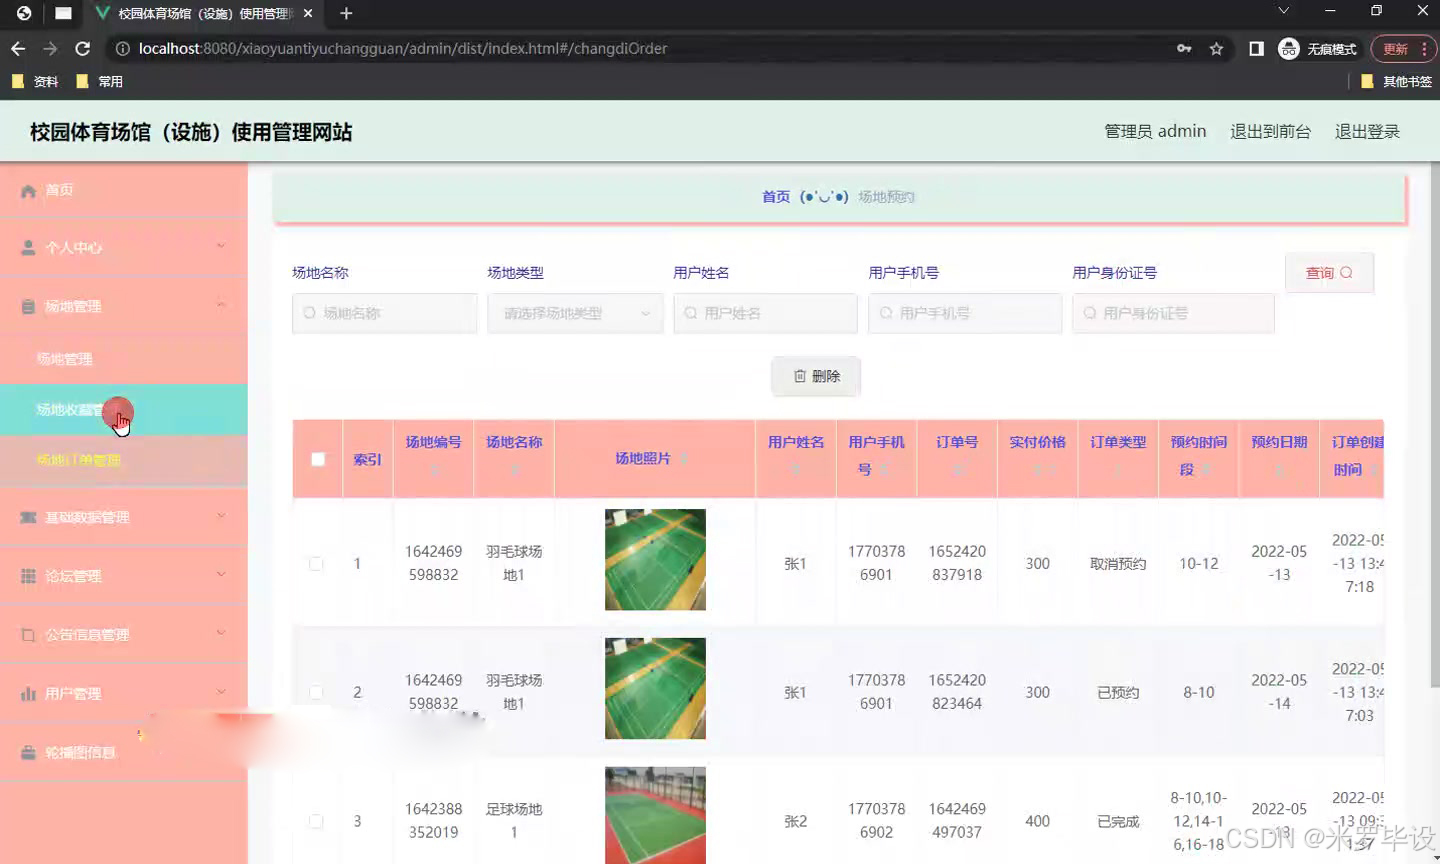The width and height of the screenshot is (1440, 864).
Task: Click the 删除 delete button
Action: click(x=815, y=376)
